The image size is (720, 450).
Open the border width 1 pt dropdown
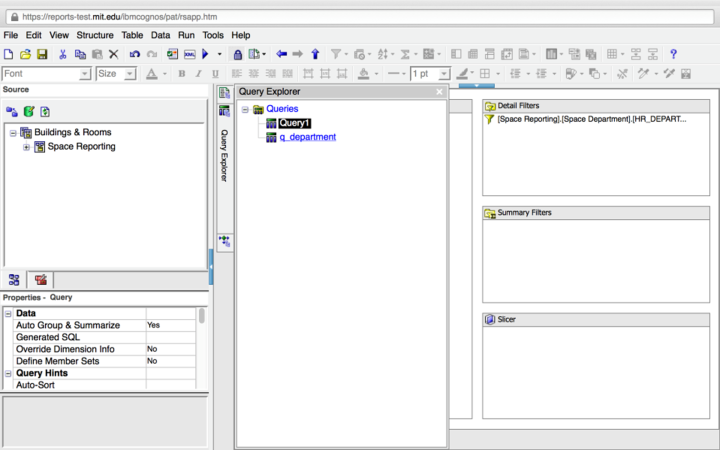tap(445, 74)
